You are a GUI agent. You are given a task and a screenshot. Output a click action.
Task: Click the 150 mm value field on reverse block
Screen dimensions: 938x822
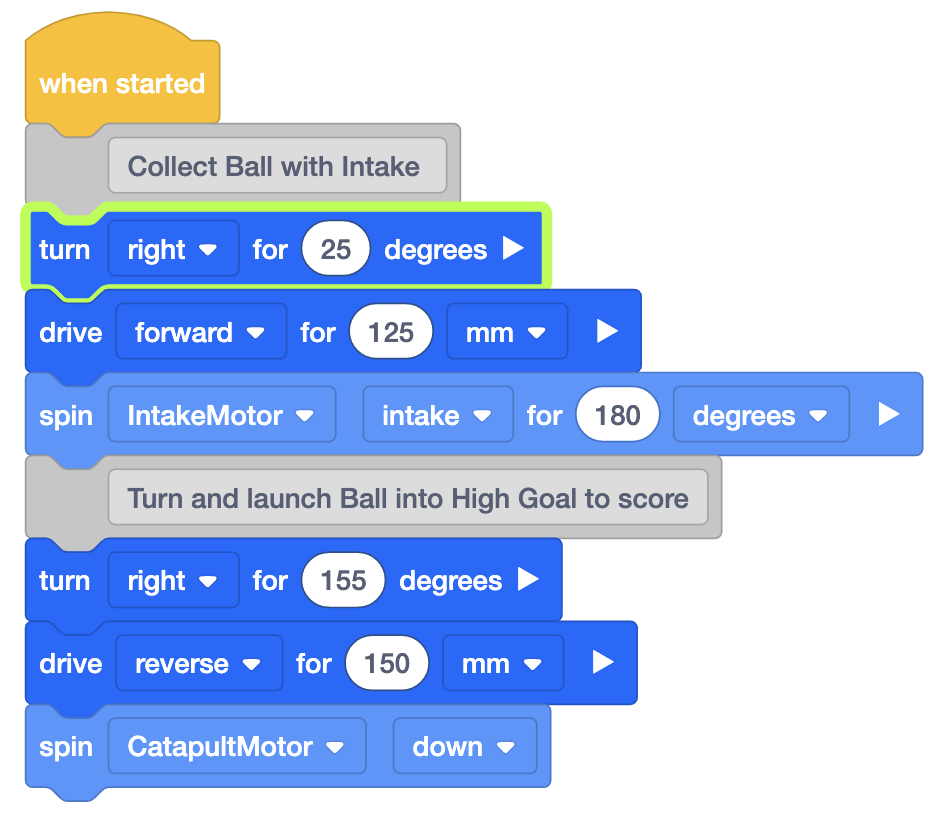point(387,662)
